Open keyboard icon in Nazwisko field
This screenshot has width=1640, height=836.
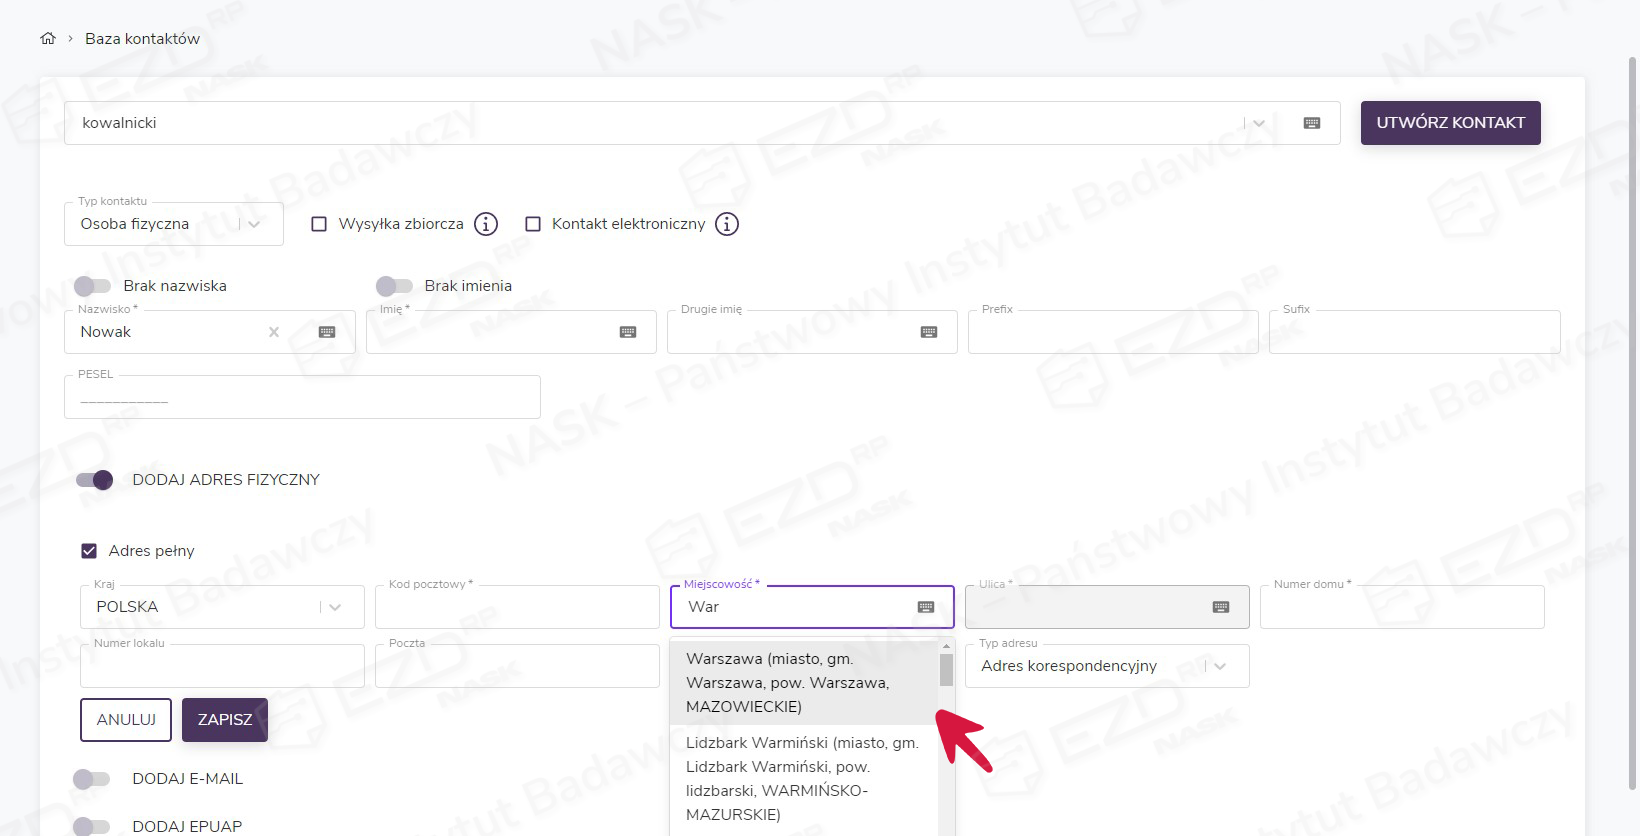(x=327, y=332)
